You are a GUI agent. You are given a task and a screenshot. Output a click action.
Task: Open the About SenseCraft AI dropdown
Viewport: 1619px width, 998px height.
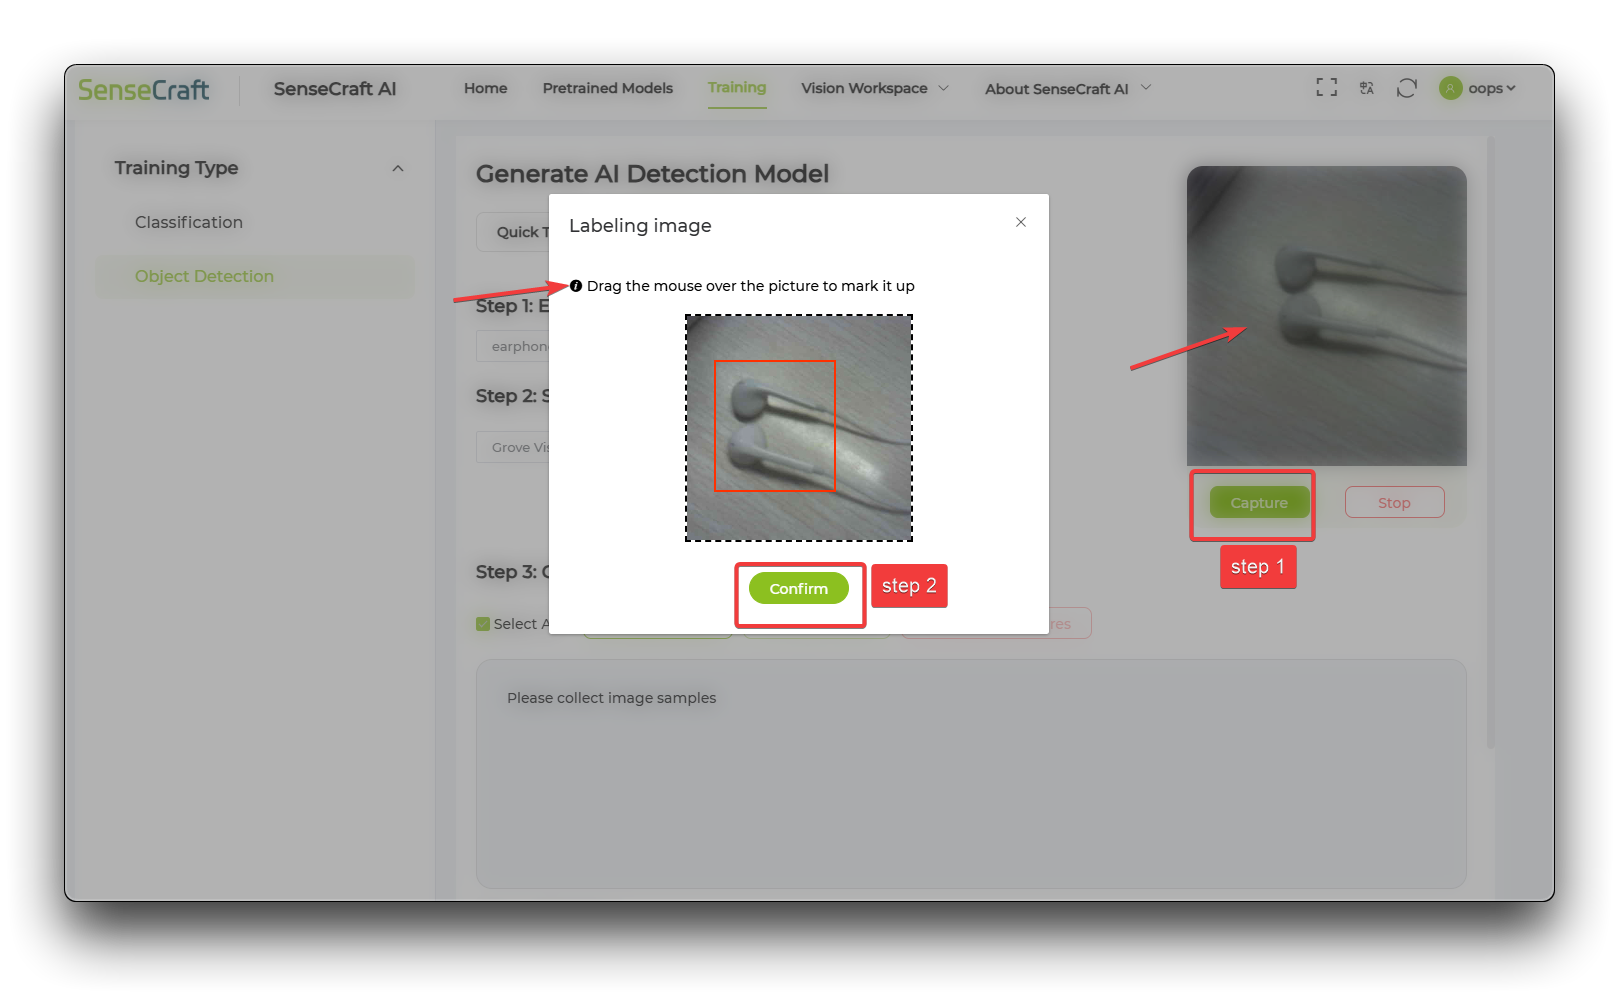coord(1065,88)
